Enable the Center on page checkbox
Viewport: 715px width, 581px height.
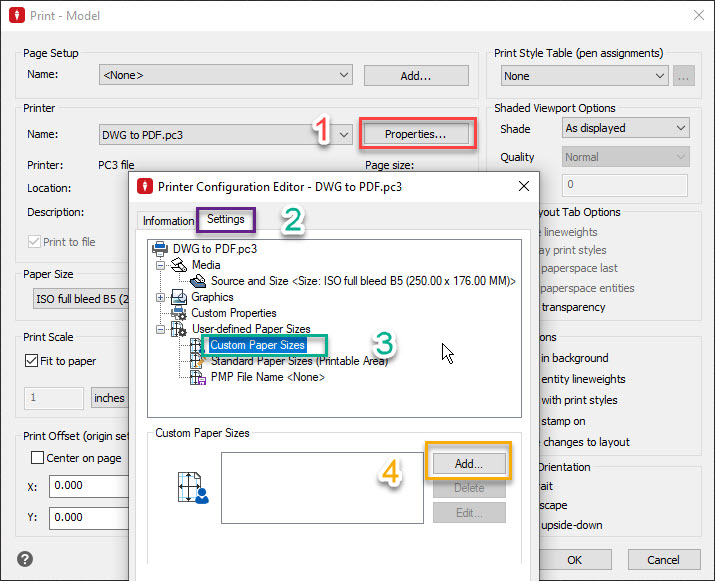click(38, 458)
